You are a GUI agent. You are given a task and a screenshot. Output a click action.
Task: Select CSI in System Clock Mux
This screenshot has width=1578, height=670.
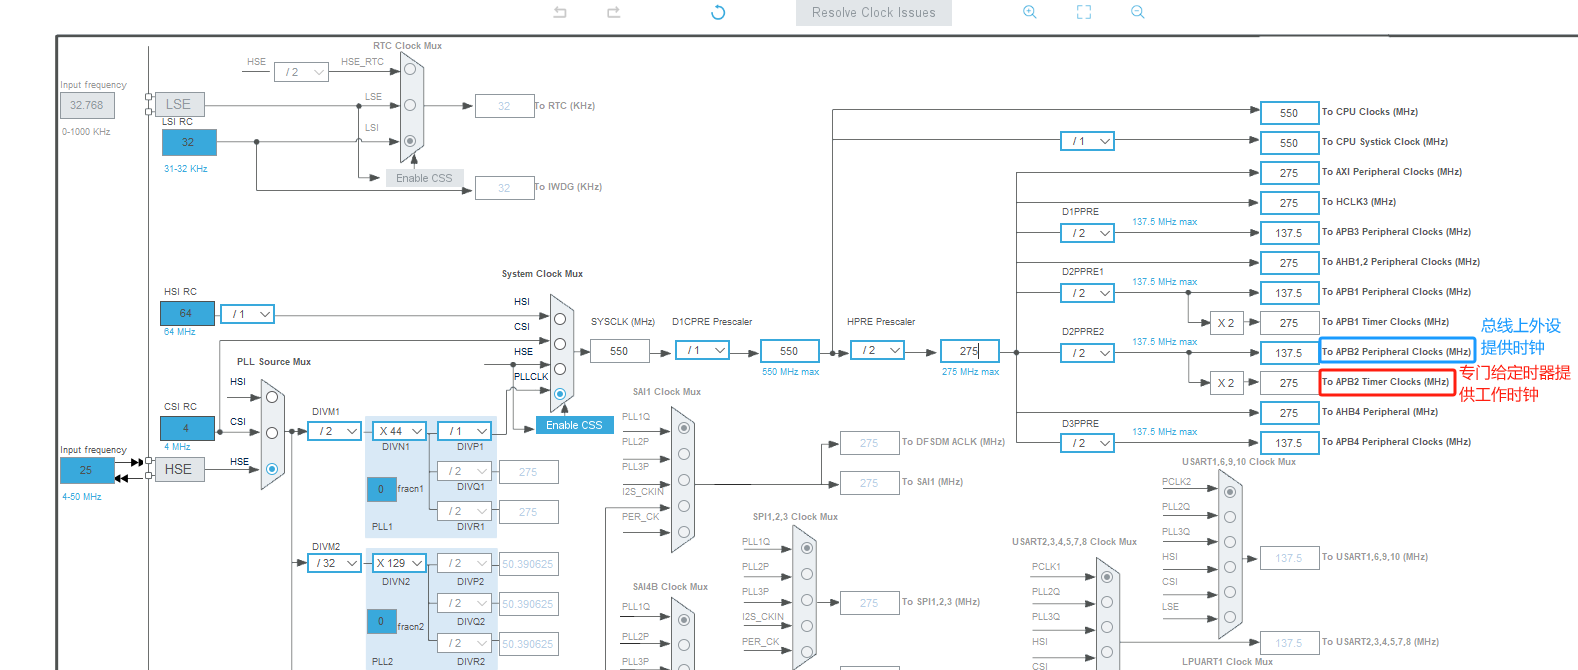click(x=560, y=344)
